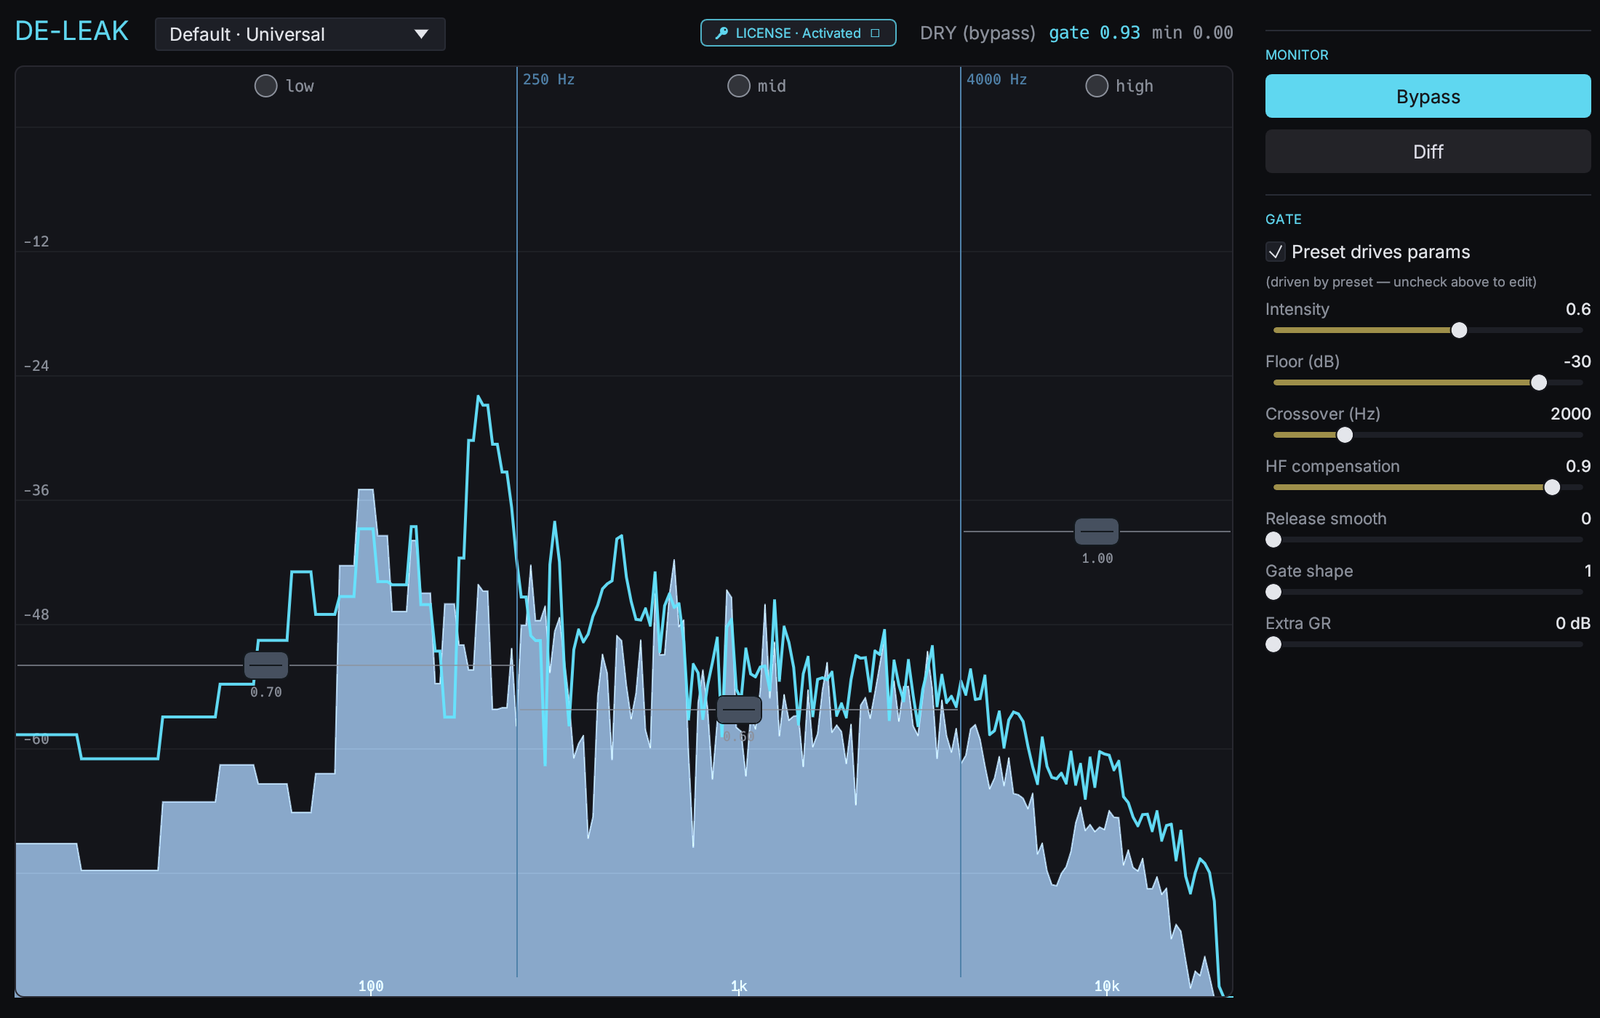This screenshot has height=1018, width=1600.
Task: Click the high band threshold handle at 1.00
Action: pyautogui.click(x=1097, y=531)
